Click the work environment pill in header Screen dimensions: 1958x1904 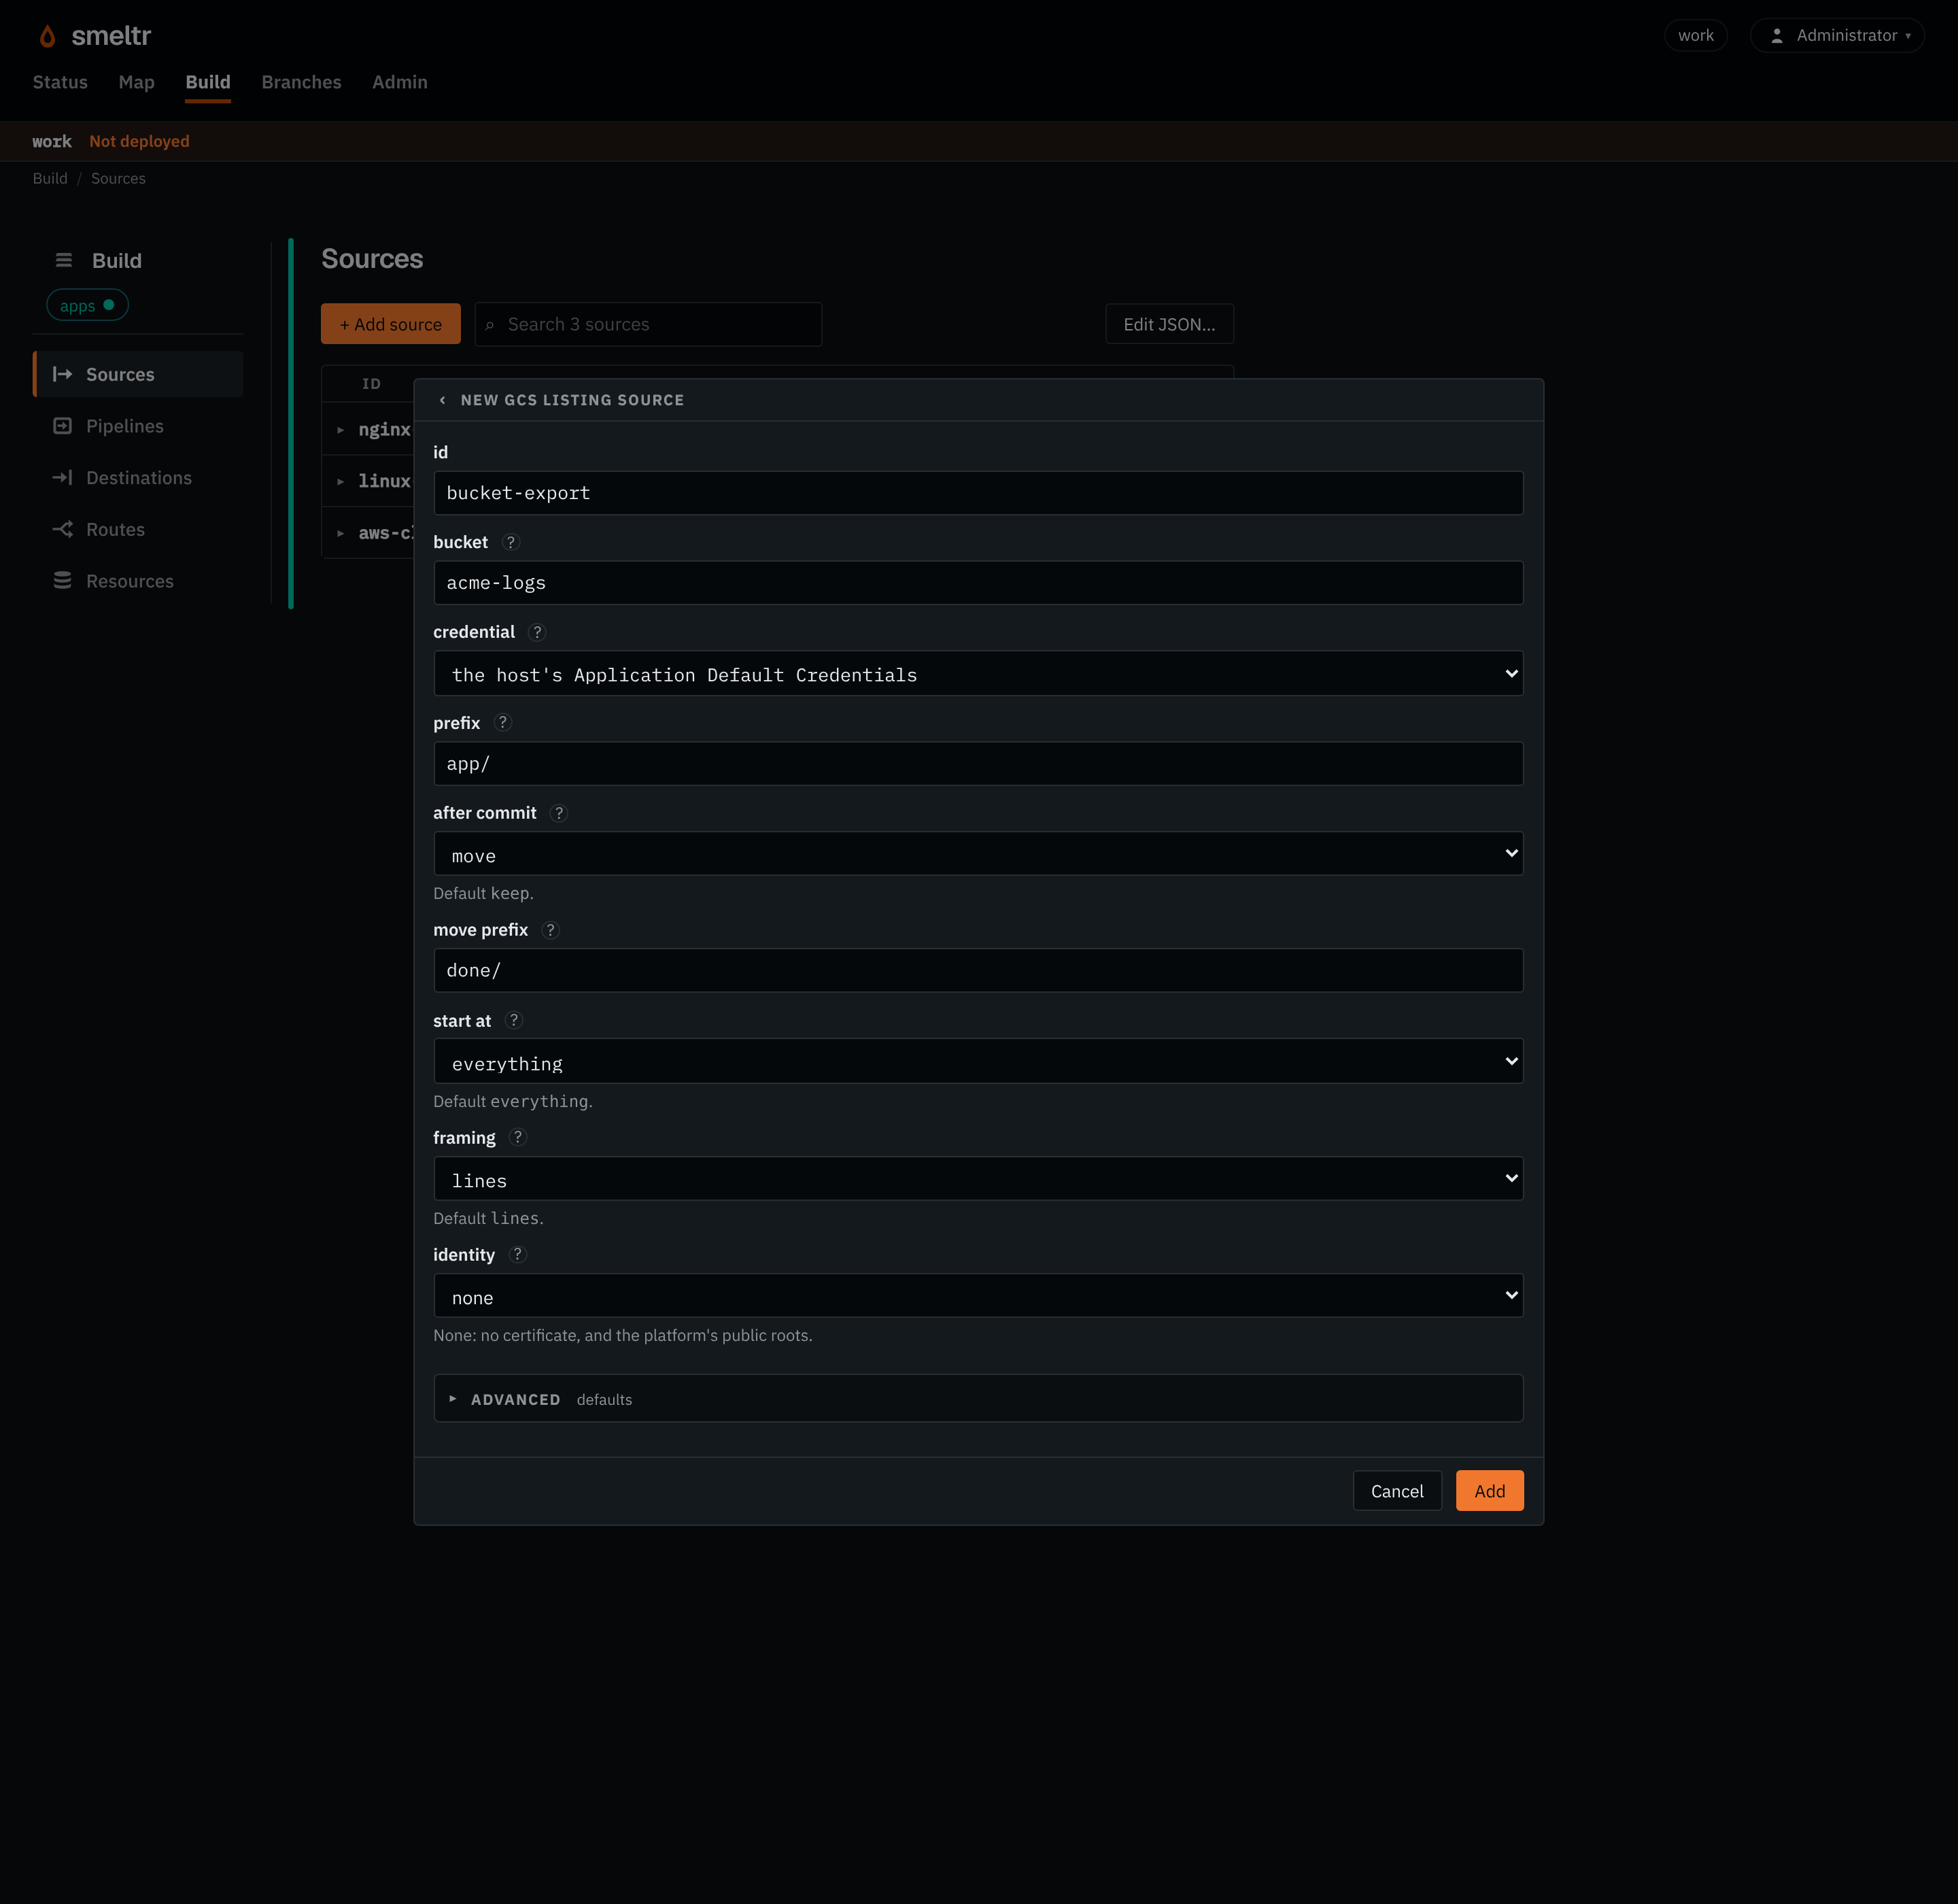1695,36
